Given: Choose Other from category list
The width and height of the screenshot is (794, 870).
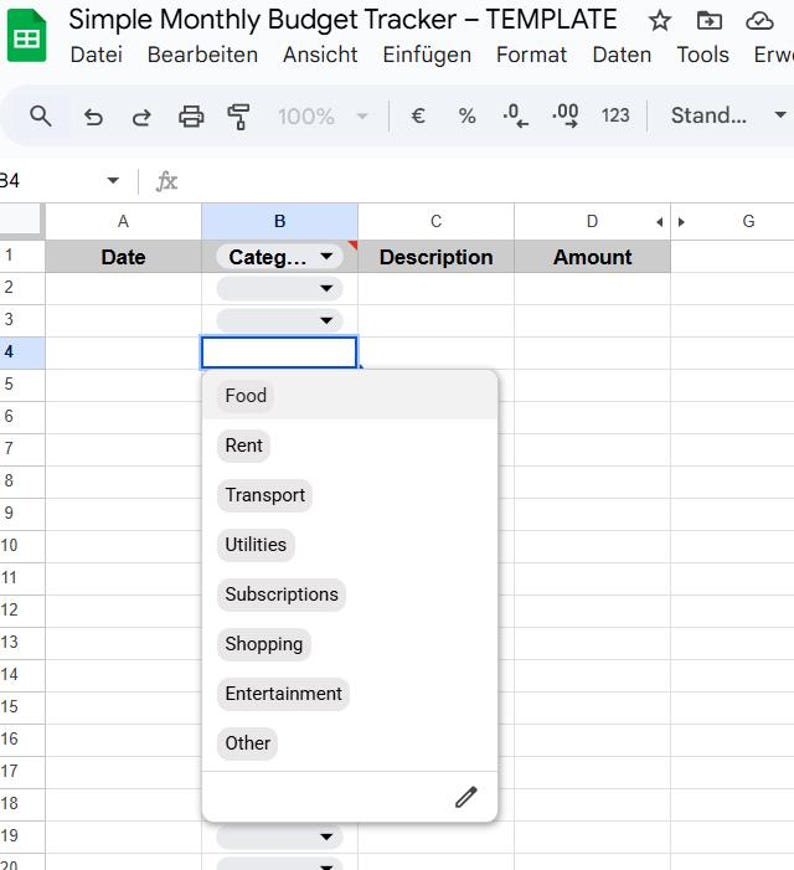Looking at the screenshot, I should [350, 743].
